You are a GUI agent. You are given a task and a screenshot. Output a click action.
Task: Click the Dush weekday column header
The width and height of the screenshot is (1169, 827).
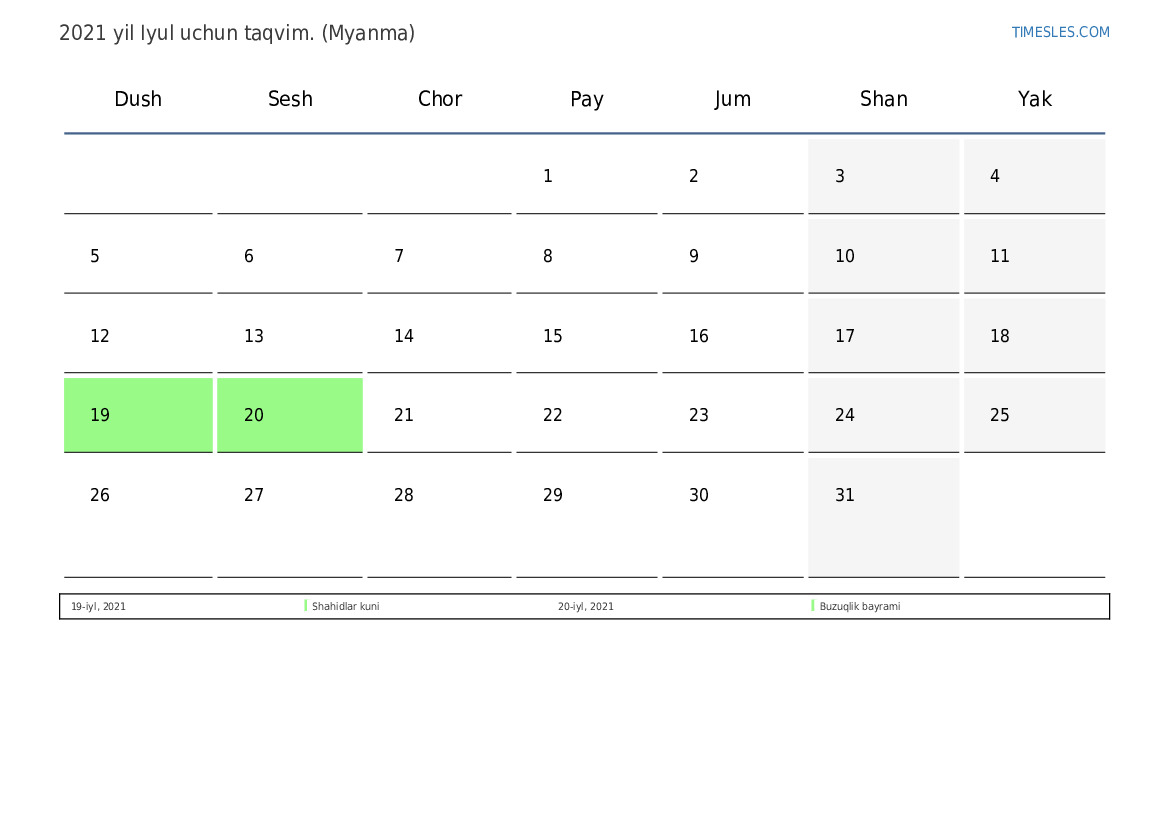click(x=138, y=99)
